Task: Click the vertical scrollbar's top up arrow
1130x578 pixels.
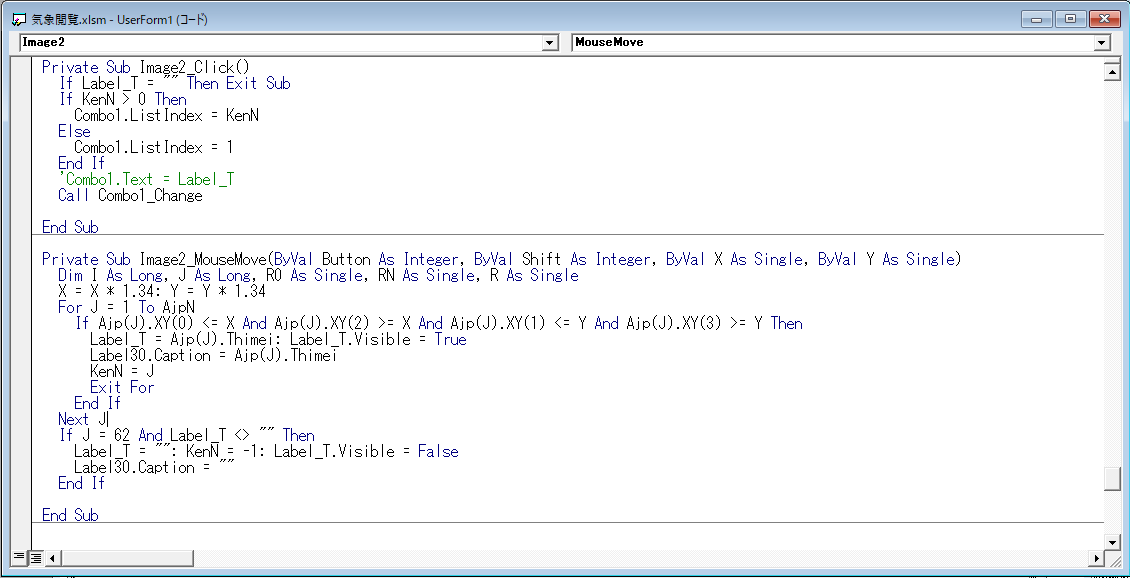Action: (x=1111, y=70)
